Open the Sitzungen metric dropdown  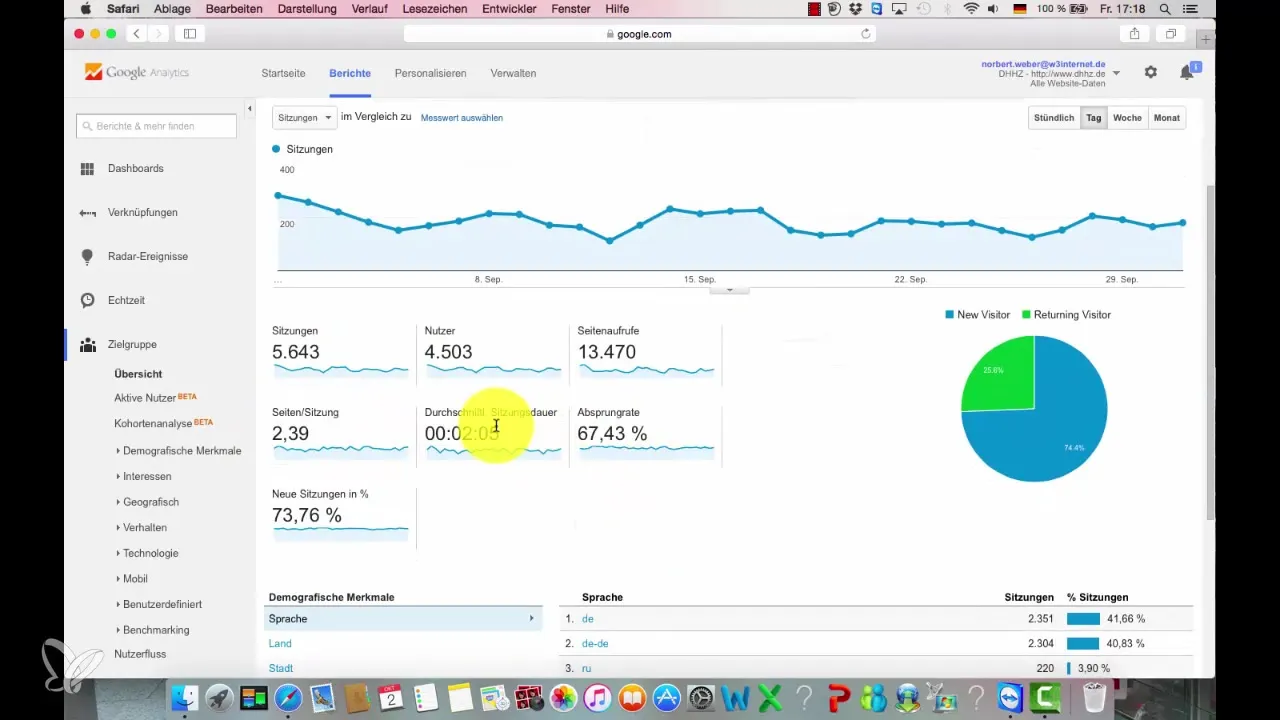[304, 118]
